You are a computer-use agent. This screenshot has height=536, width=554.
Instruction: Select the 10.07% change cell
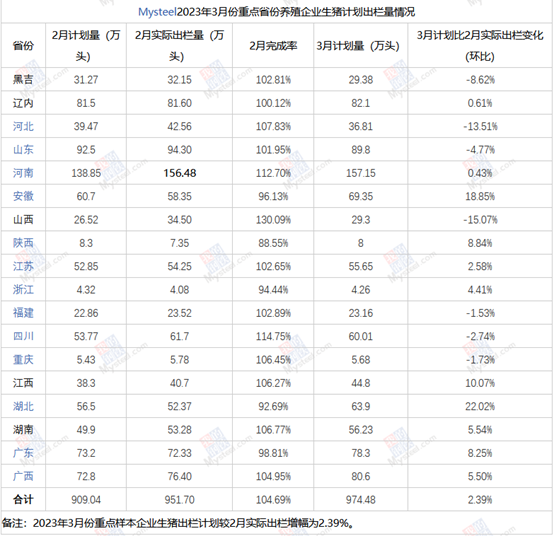480,383
